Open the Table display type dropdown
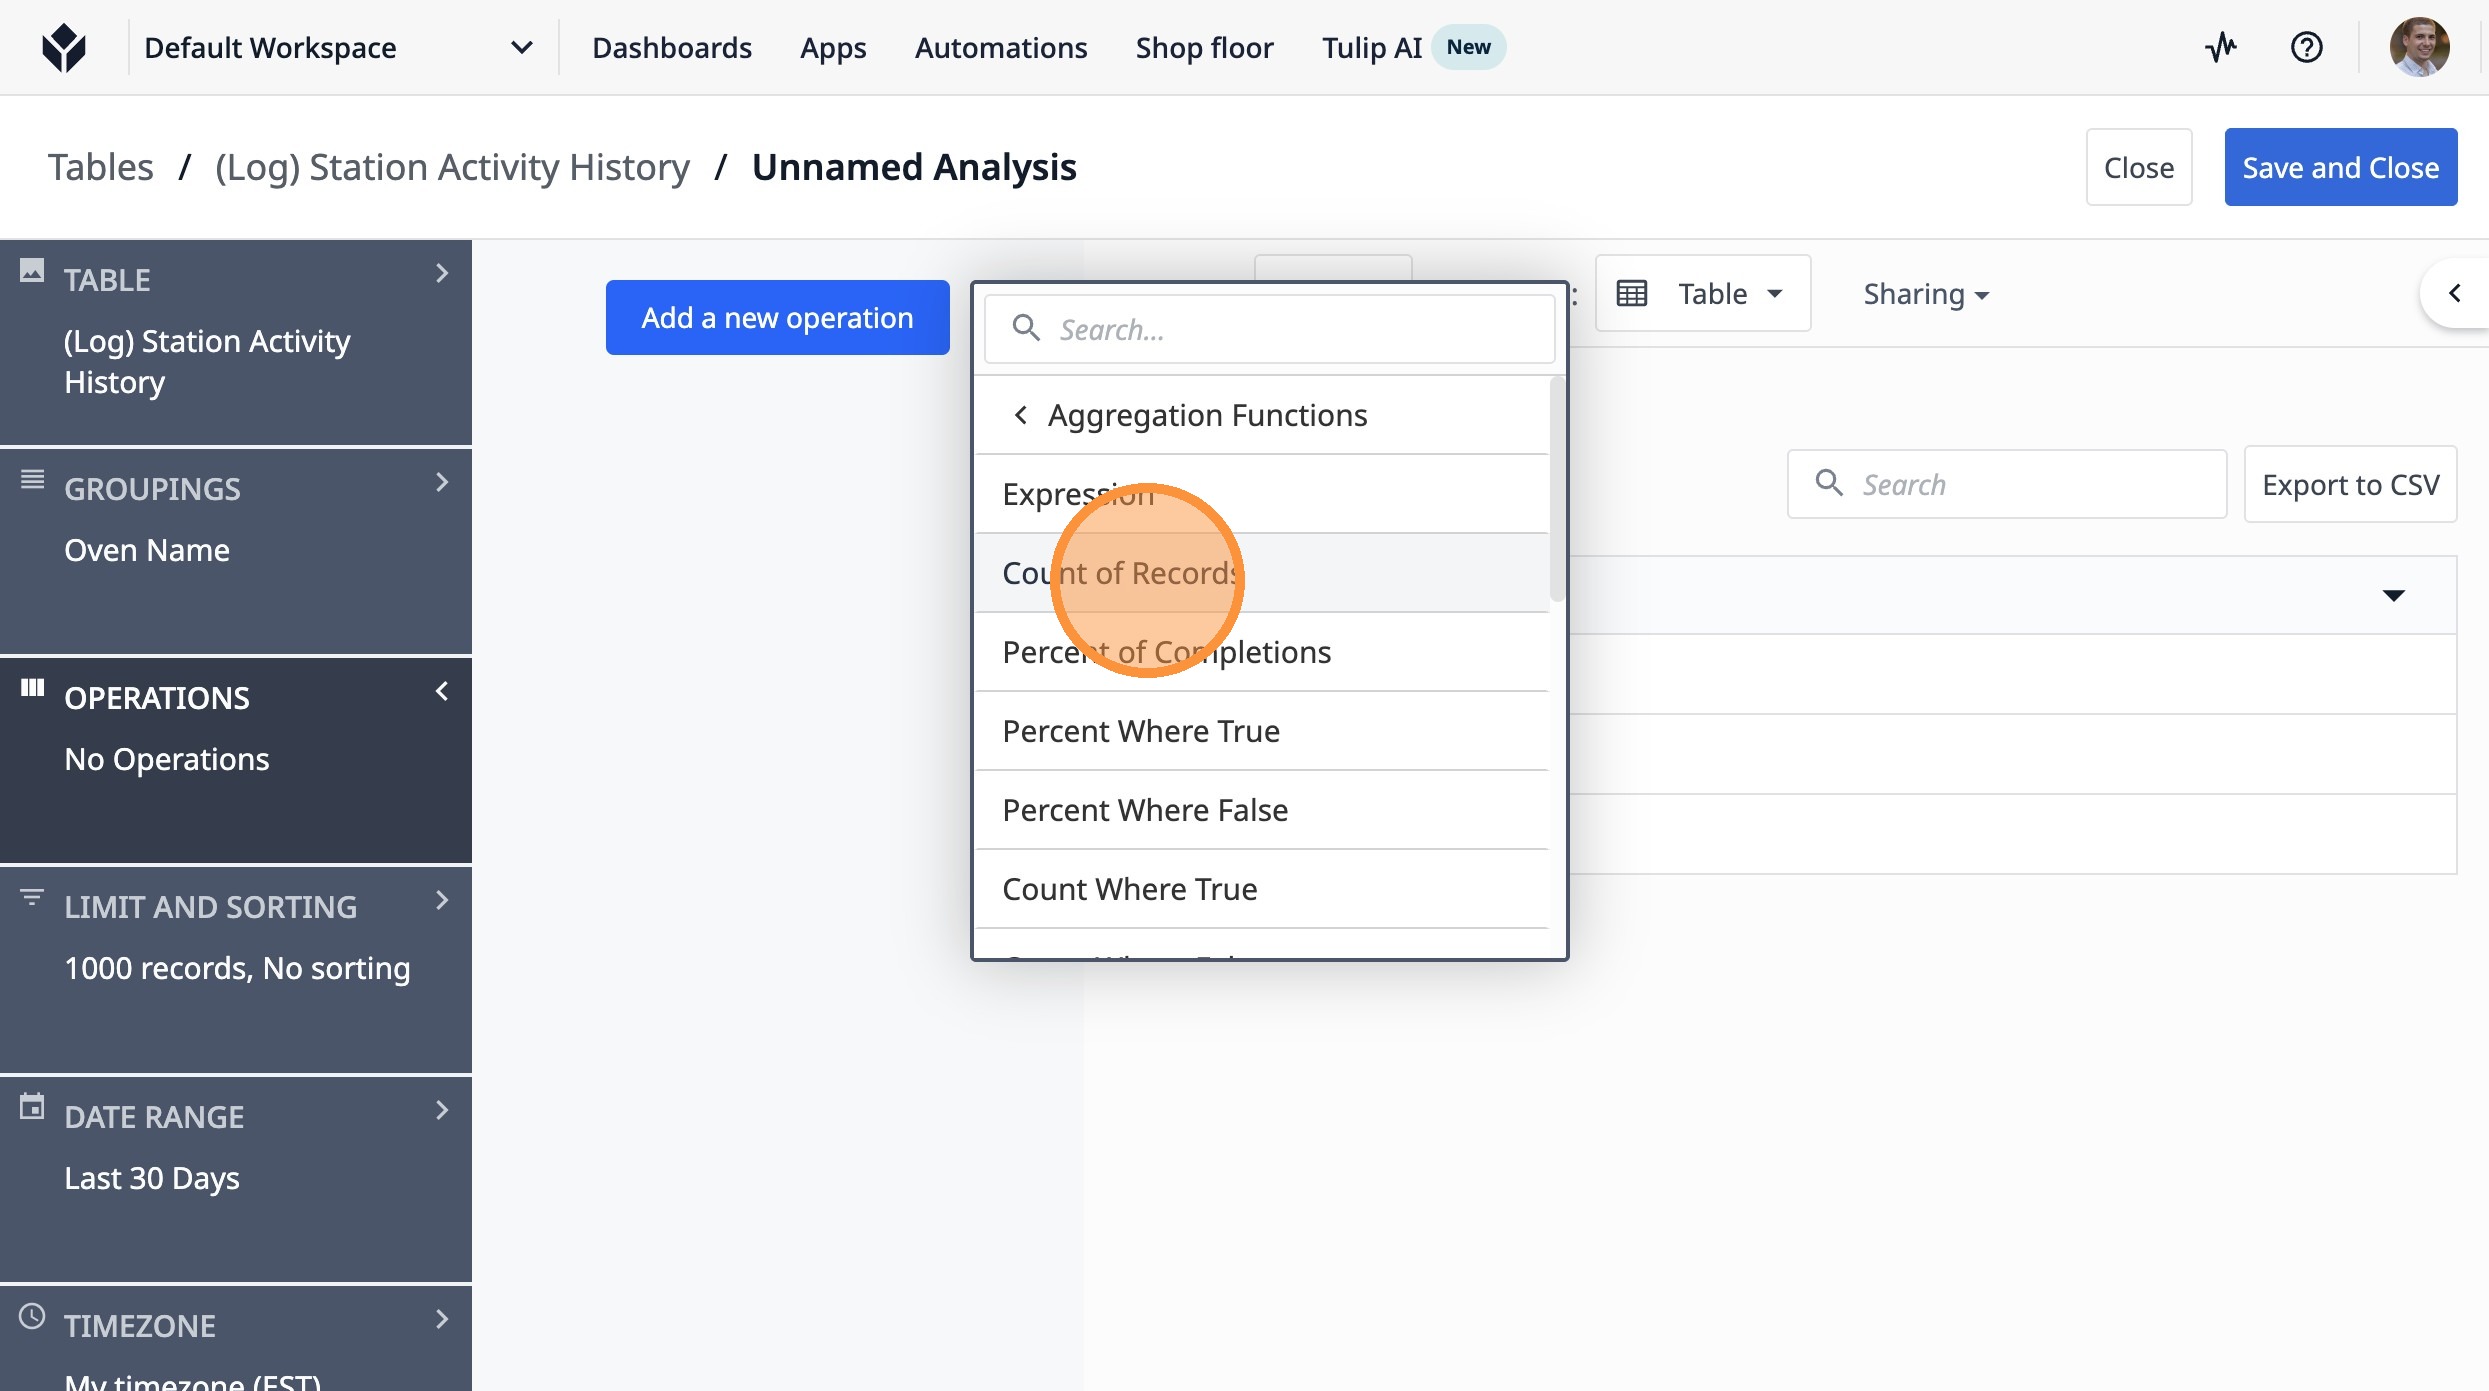Image resolution: width=2489 pixels, height=1391 pixels. (1702, 293)
